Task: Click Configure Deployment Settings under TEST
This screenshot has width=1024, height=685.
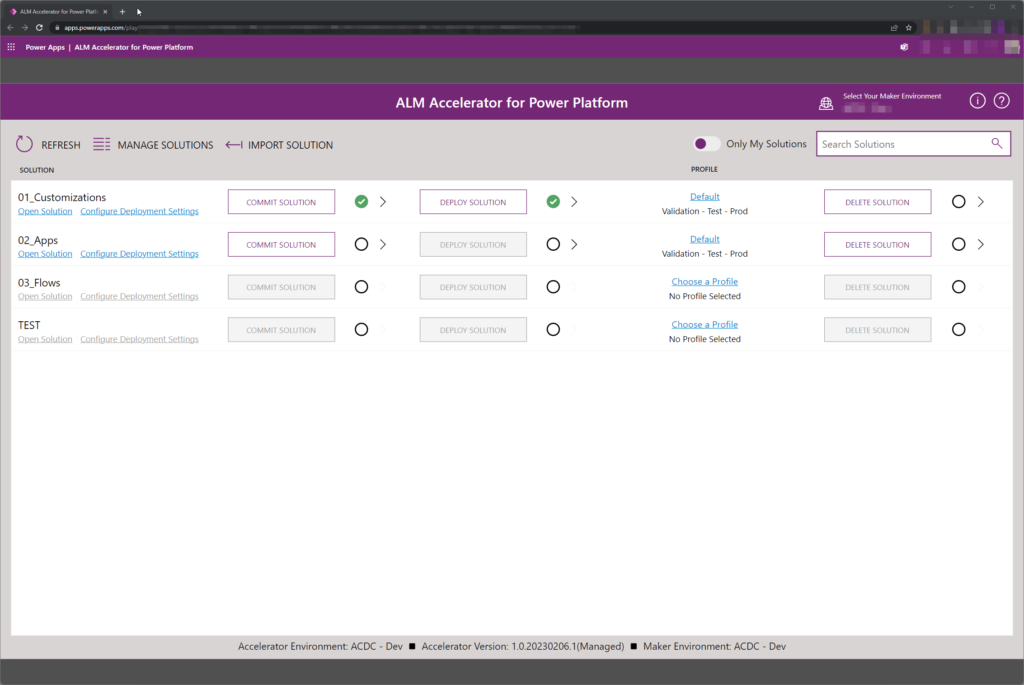Action: [x=139, y=339]
